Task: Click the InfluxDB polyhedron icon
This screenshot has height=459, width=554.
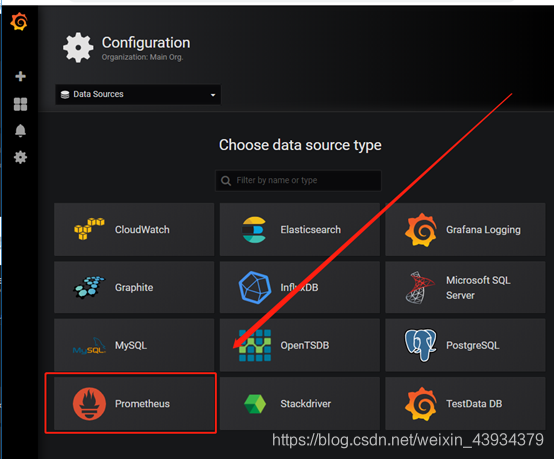Action: [x=255, y=288]
